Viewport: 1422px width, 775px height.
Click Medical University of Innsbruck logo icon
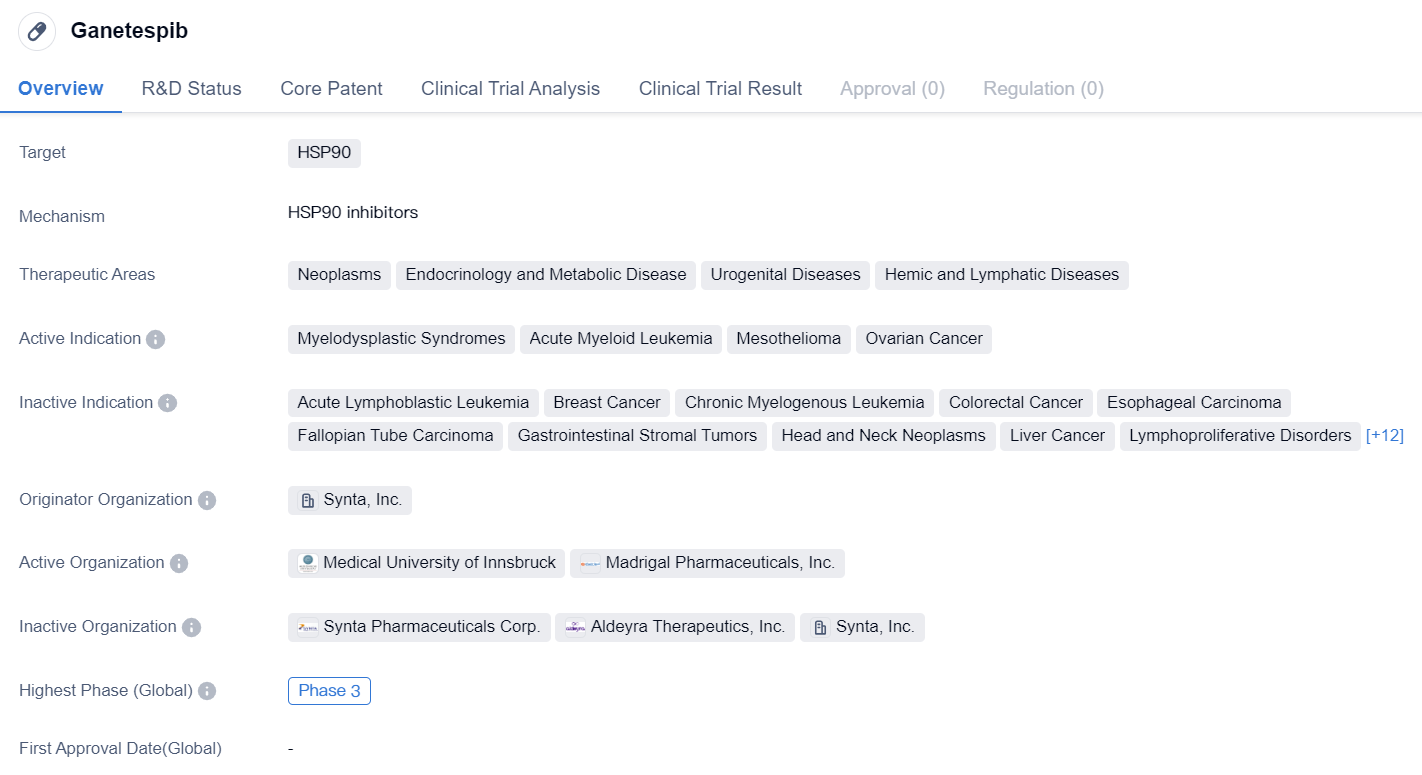coord(308,563)
